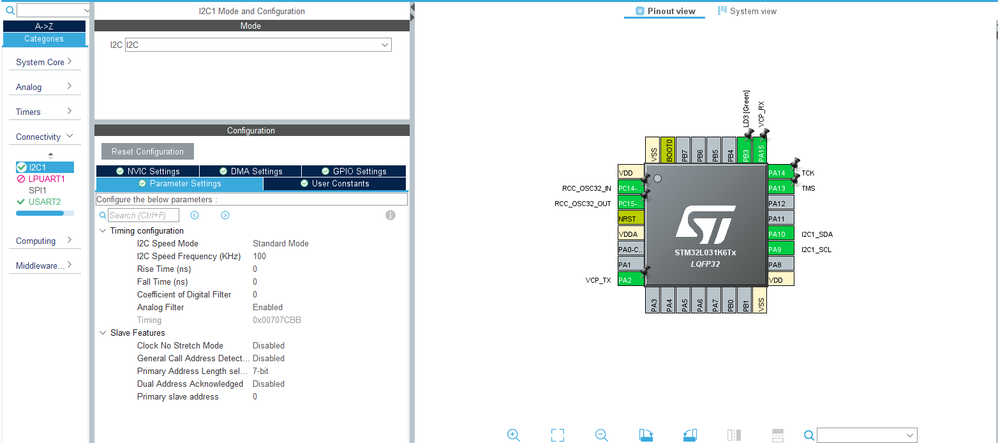998x443 pixels.
Task: Click Clock No Stretch Mode Disabled value
Action: click(x=268, y=346)
